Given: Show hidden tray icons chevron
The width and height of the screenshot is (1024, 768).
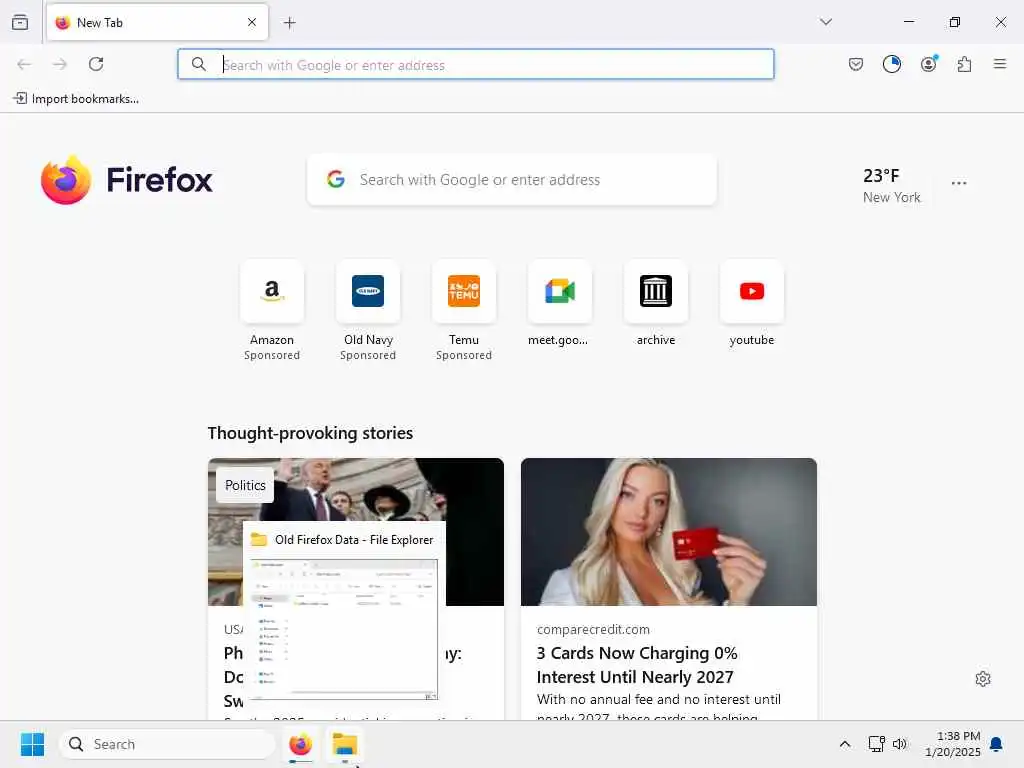Looking at the screenshot, I should (844, 744).
